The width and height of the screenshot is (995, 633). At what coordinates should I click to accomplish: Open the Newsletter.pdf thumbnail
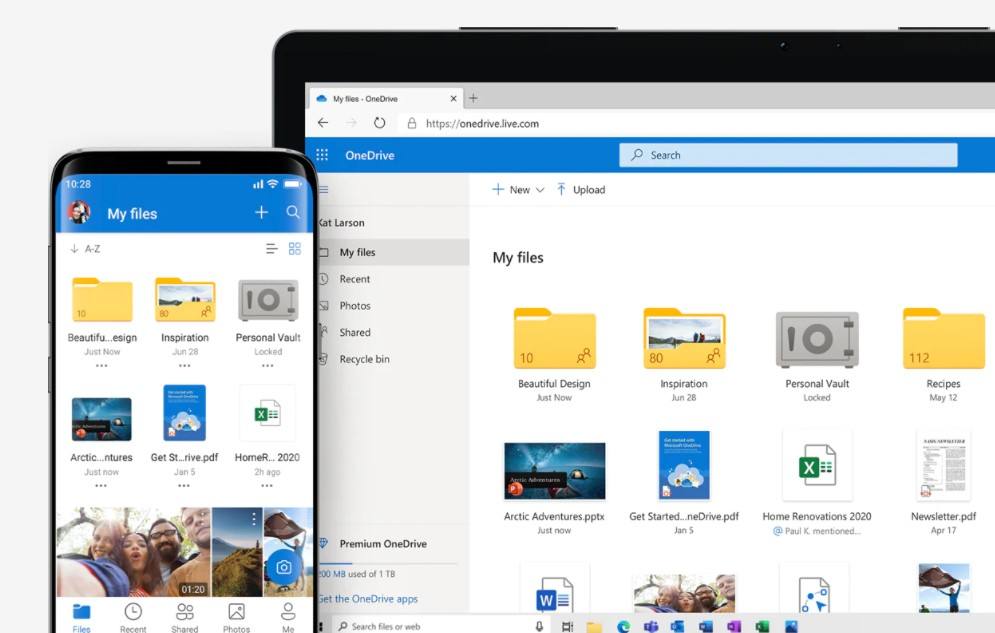coord(944,466)
